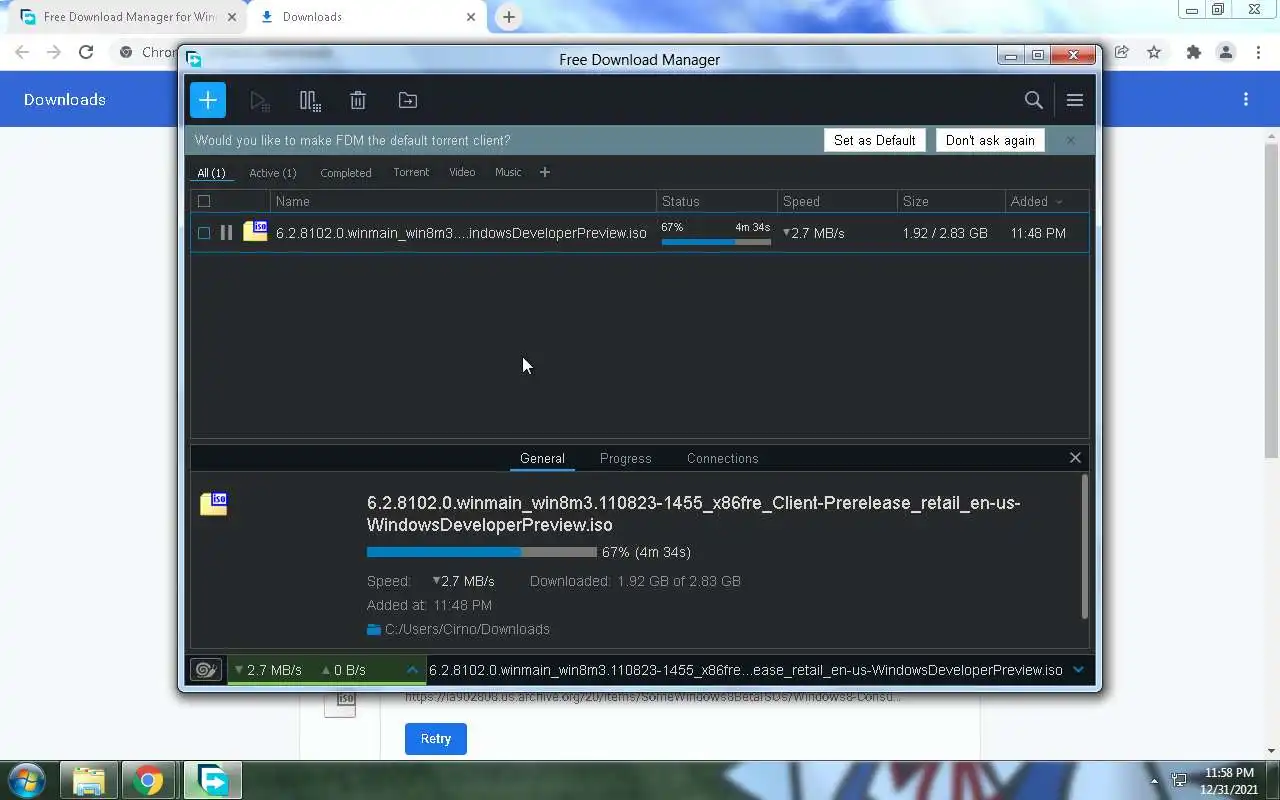Click the Retry button in Chrome downloads
The image size is (1280, 800).
[436, 738]
